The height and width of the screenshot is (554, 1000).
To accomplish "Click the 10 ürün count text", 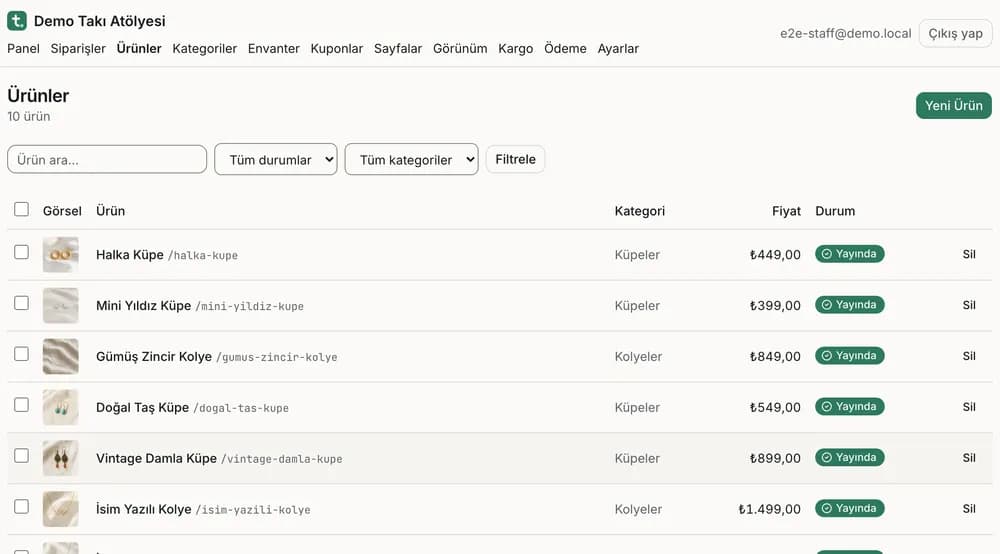I will tap(29, 117).
